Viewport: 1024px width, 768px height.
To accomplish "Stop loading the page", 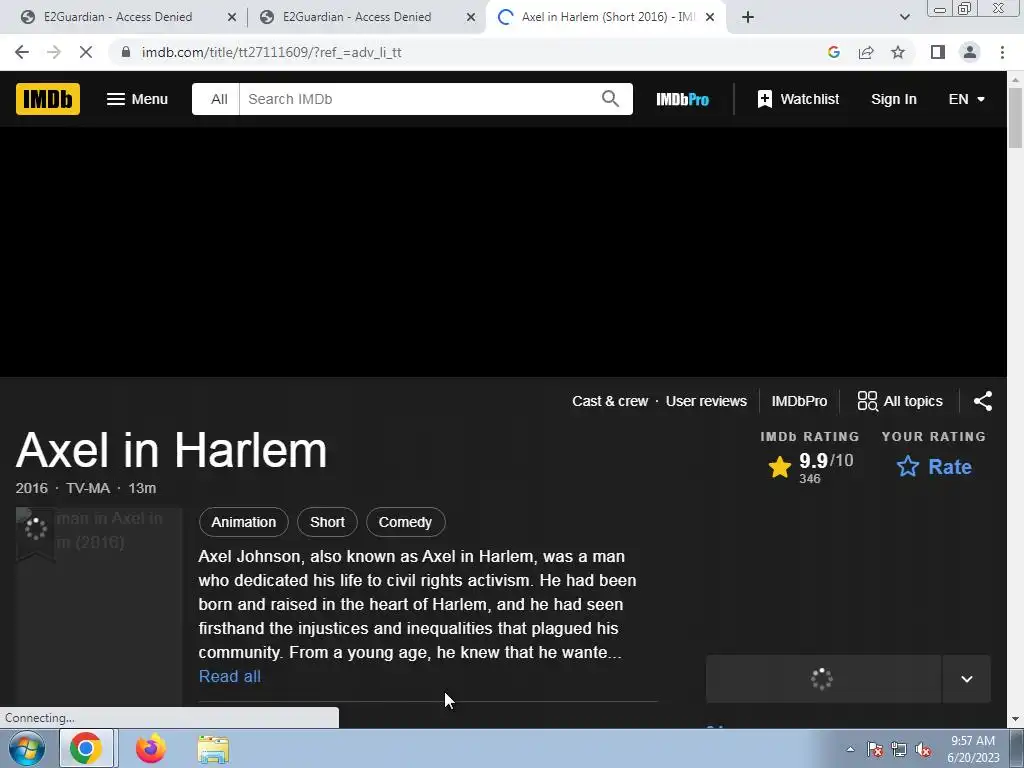I will click(86, 52).
